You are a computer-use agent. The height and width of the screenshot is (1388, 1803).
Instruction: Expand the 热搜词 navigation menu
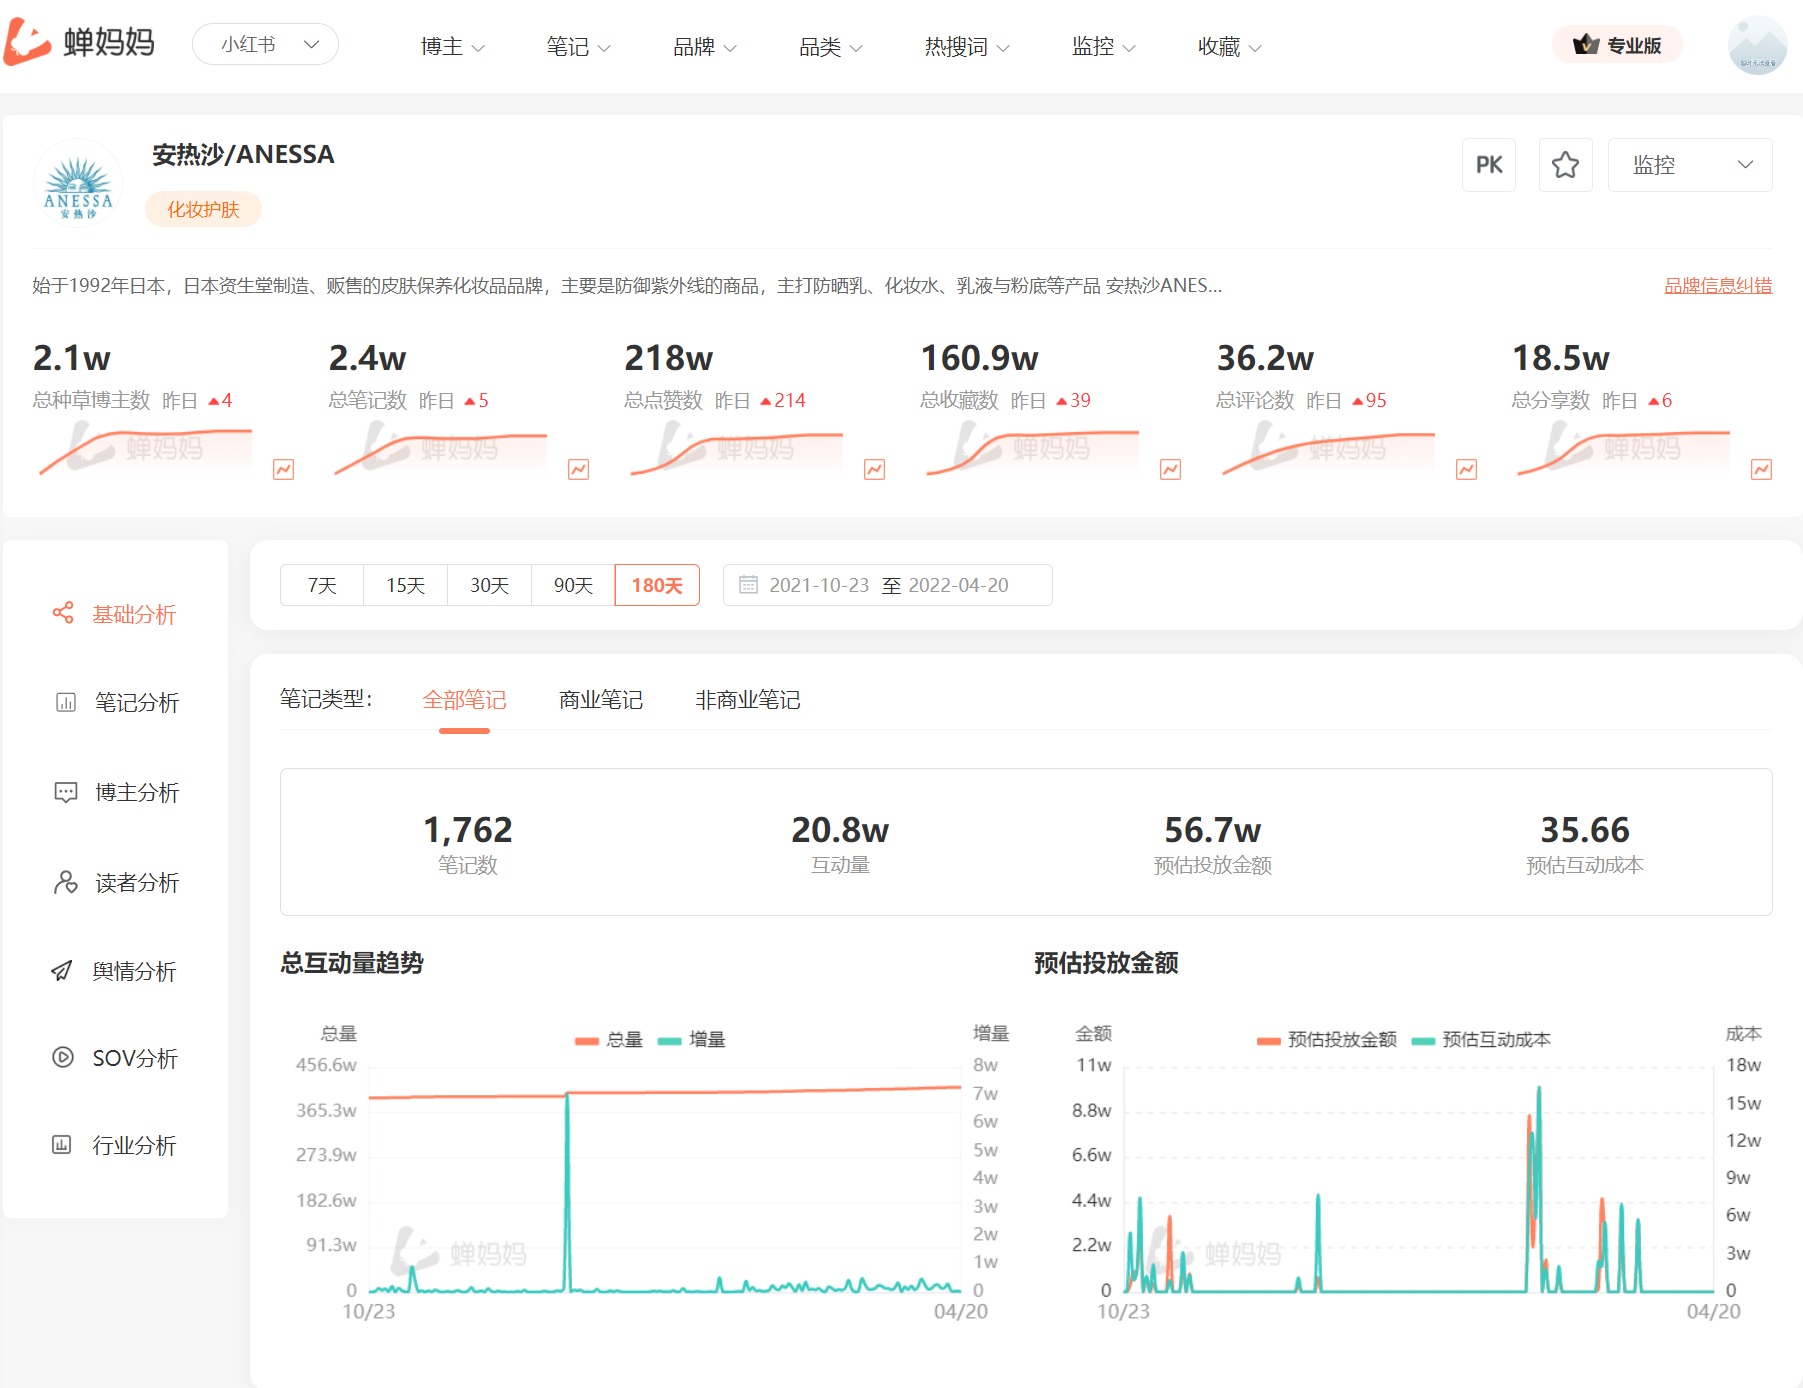(967, 47)
